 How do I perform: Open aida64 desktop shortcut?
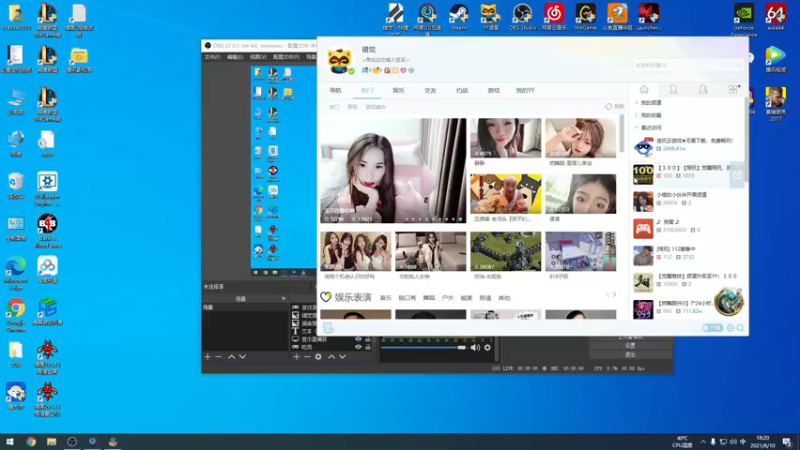click(x=776, y=17)
